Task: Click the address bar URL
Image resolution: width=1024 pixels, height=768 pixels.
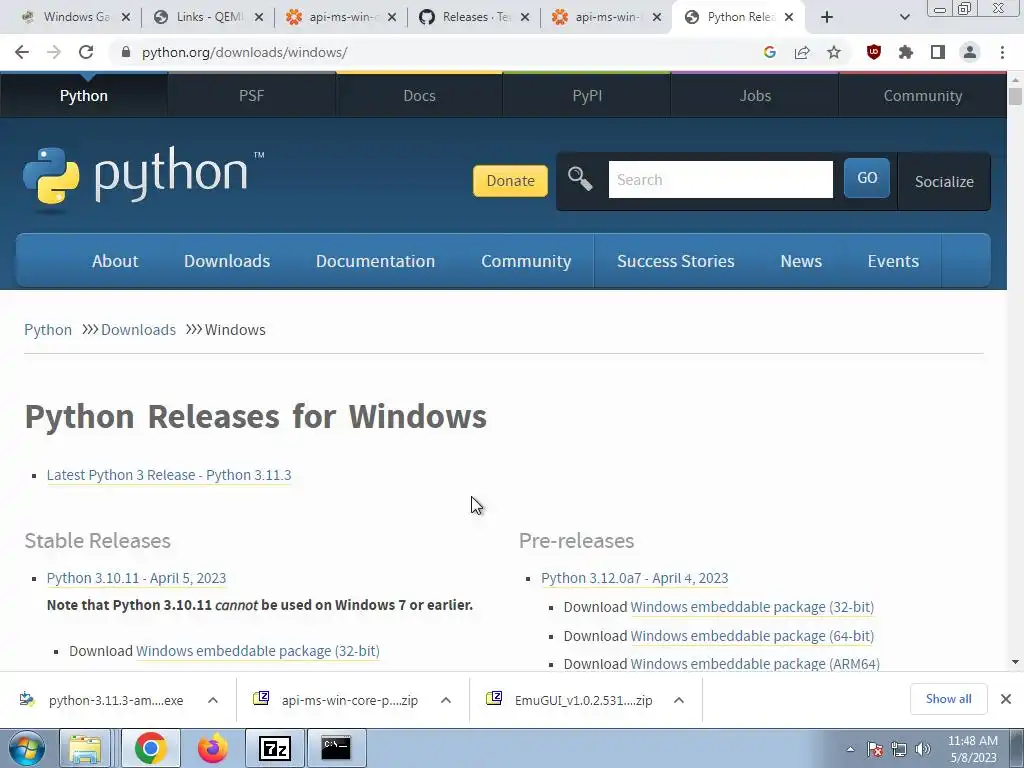Action: pos(244,52)
